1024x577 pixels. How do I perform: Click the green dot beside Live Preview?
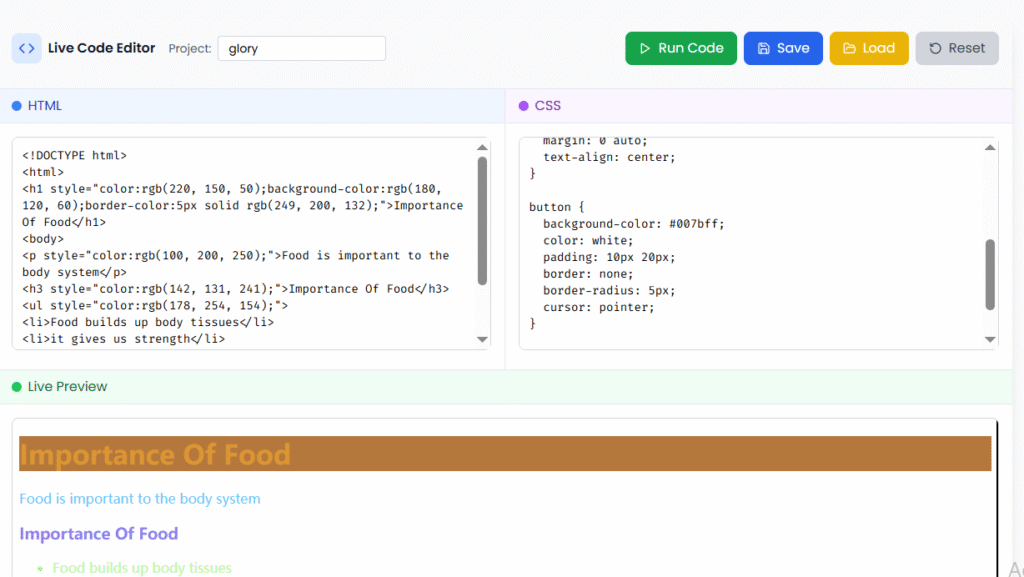coord(16,387)
